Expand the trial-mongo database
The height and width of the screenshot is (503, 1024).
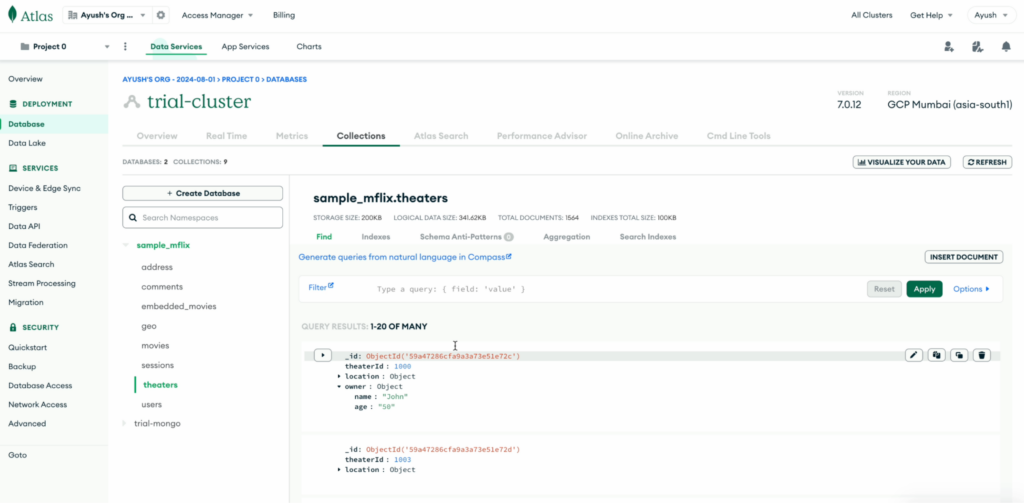(125, 423)
